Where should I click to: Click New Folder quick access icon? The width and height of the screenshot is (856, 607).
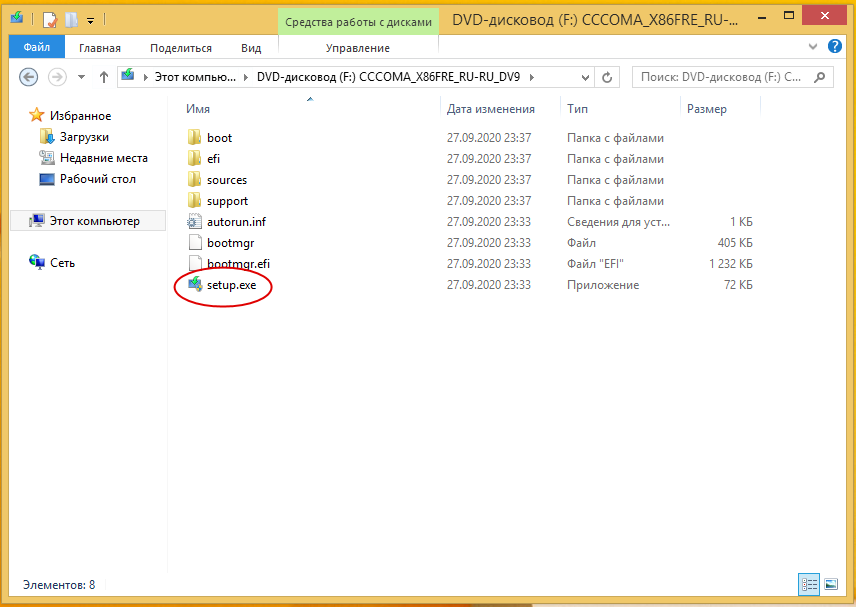(72, 20)
